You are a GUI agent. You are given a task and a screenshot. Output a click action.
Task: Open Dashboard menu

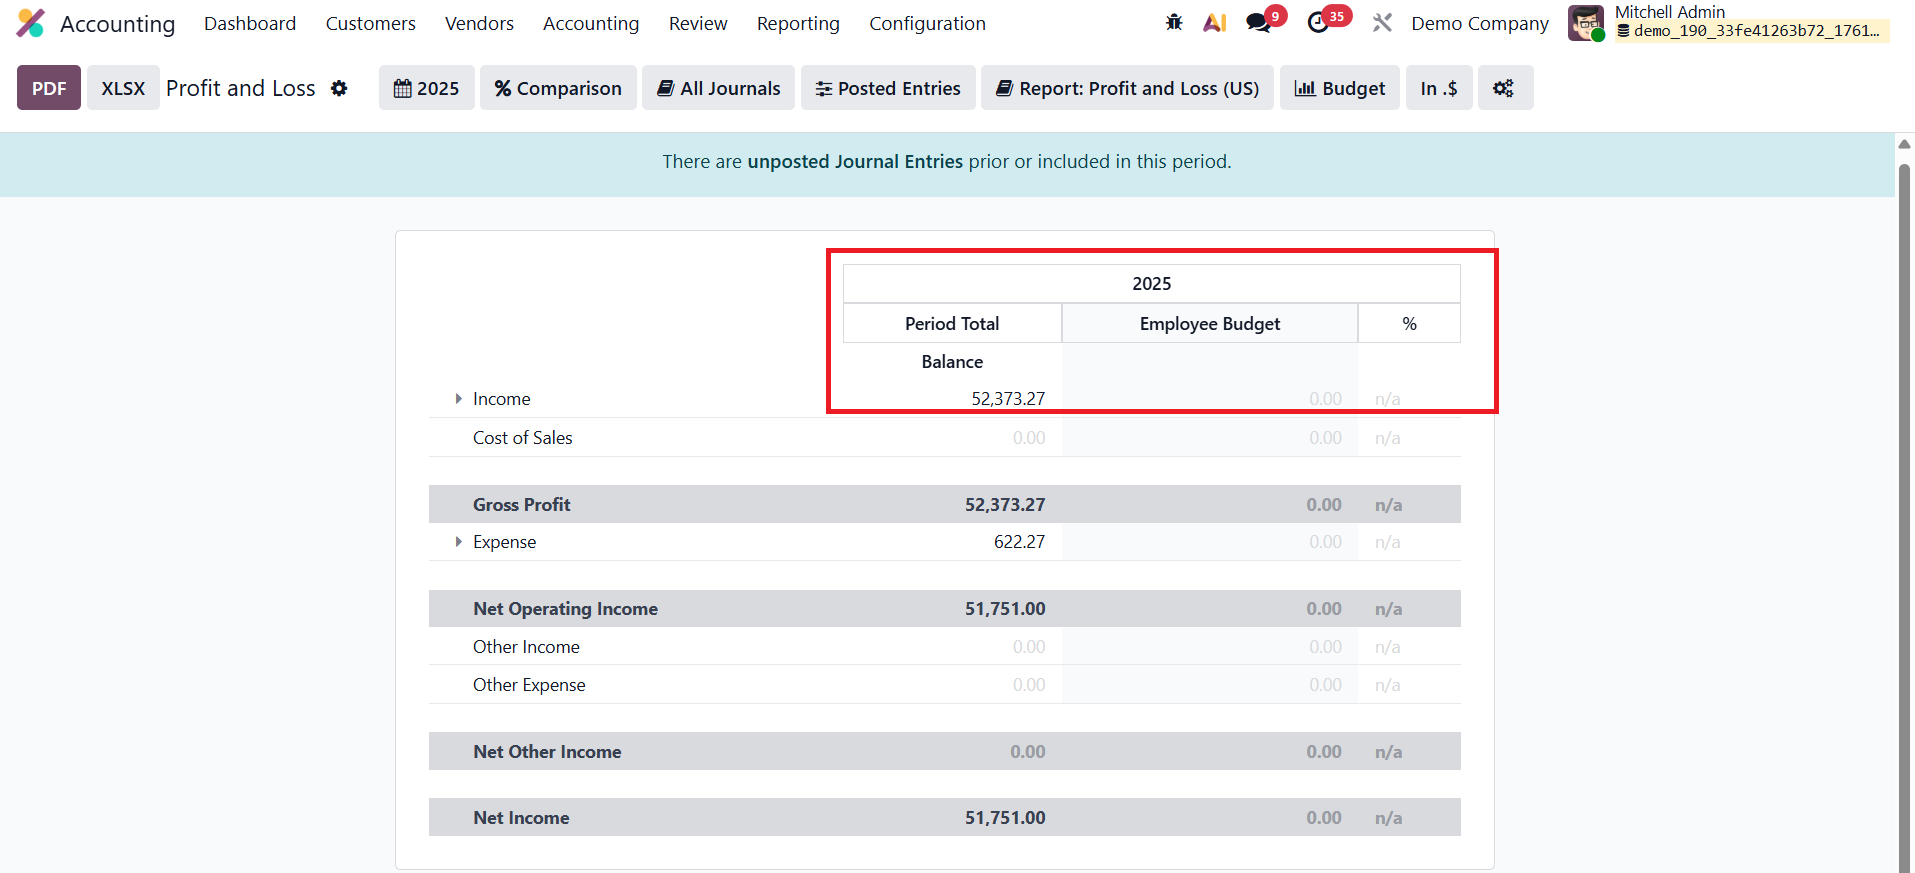[x=250, y=23]
